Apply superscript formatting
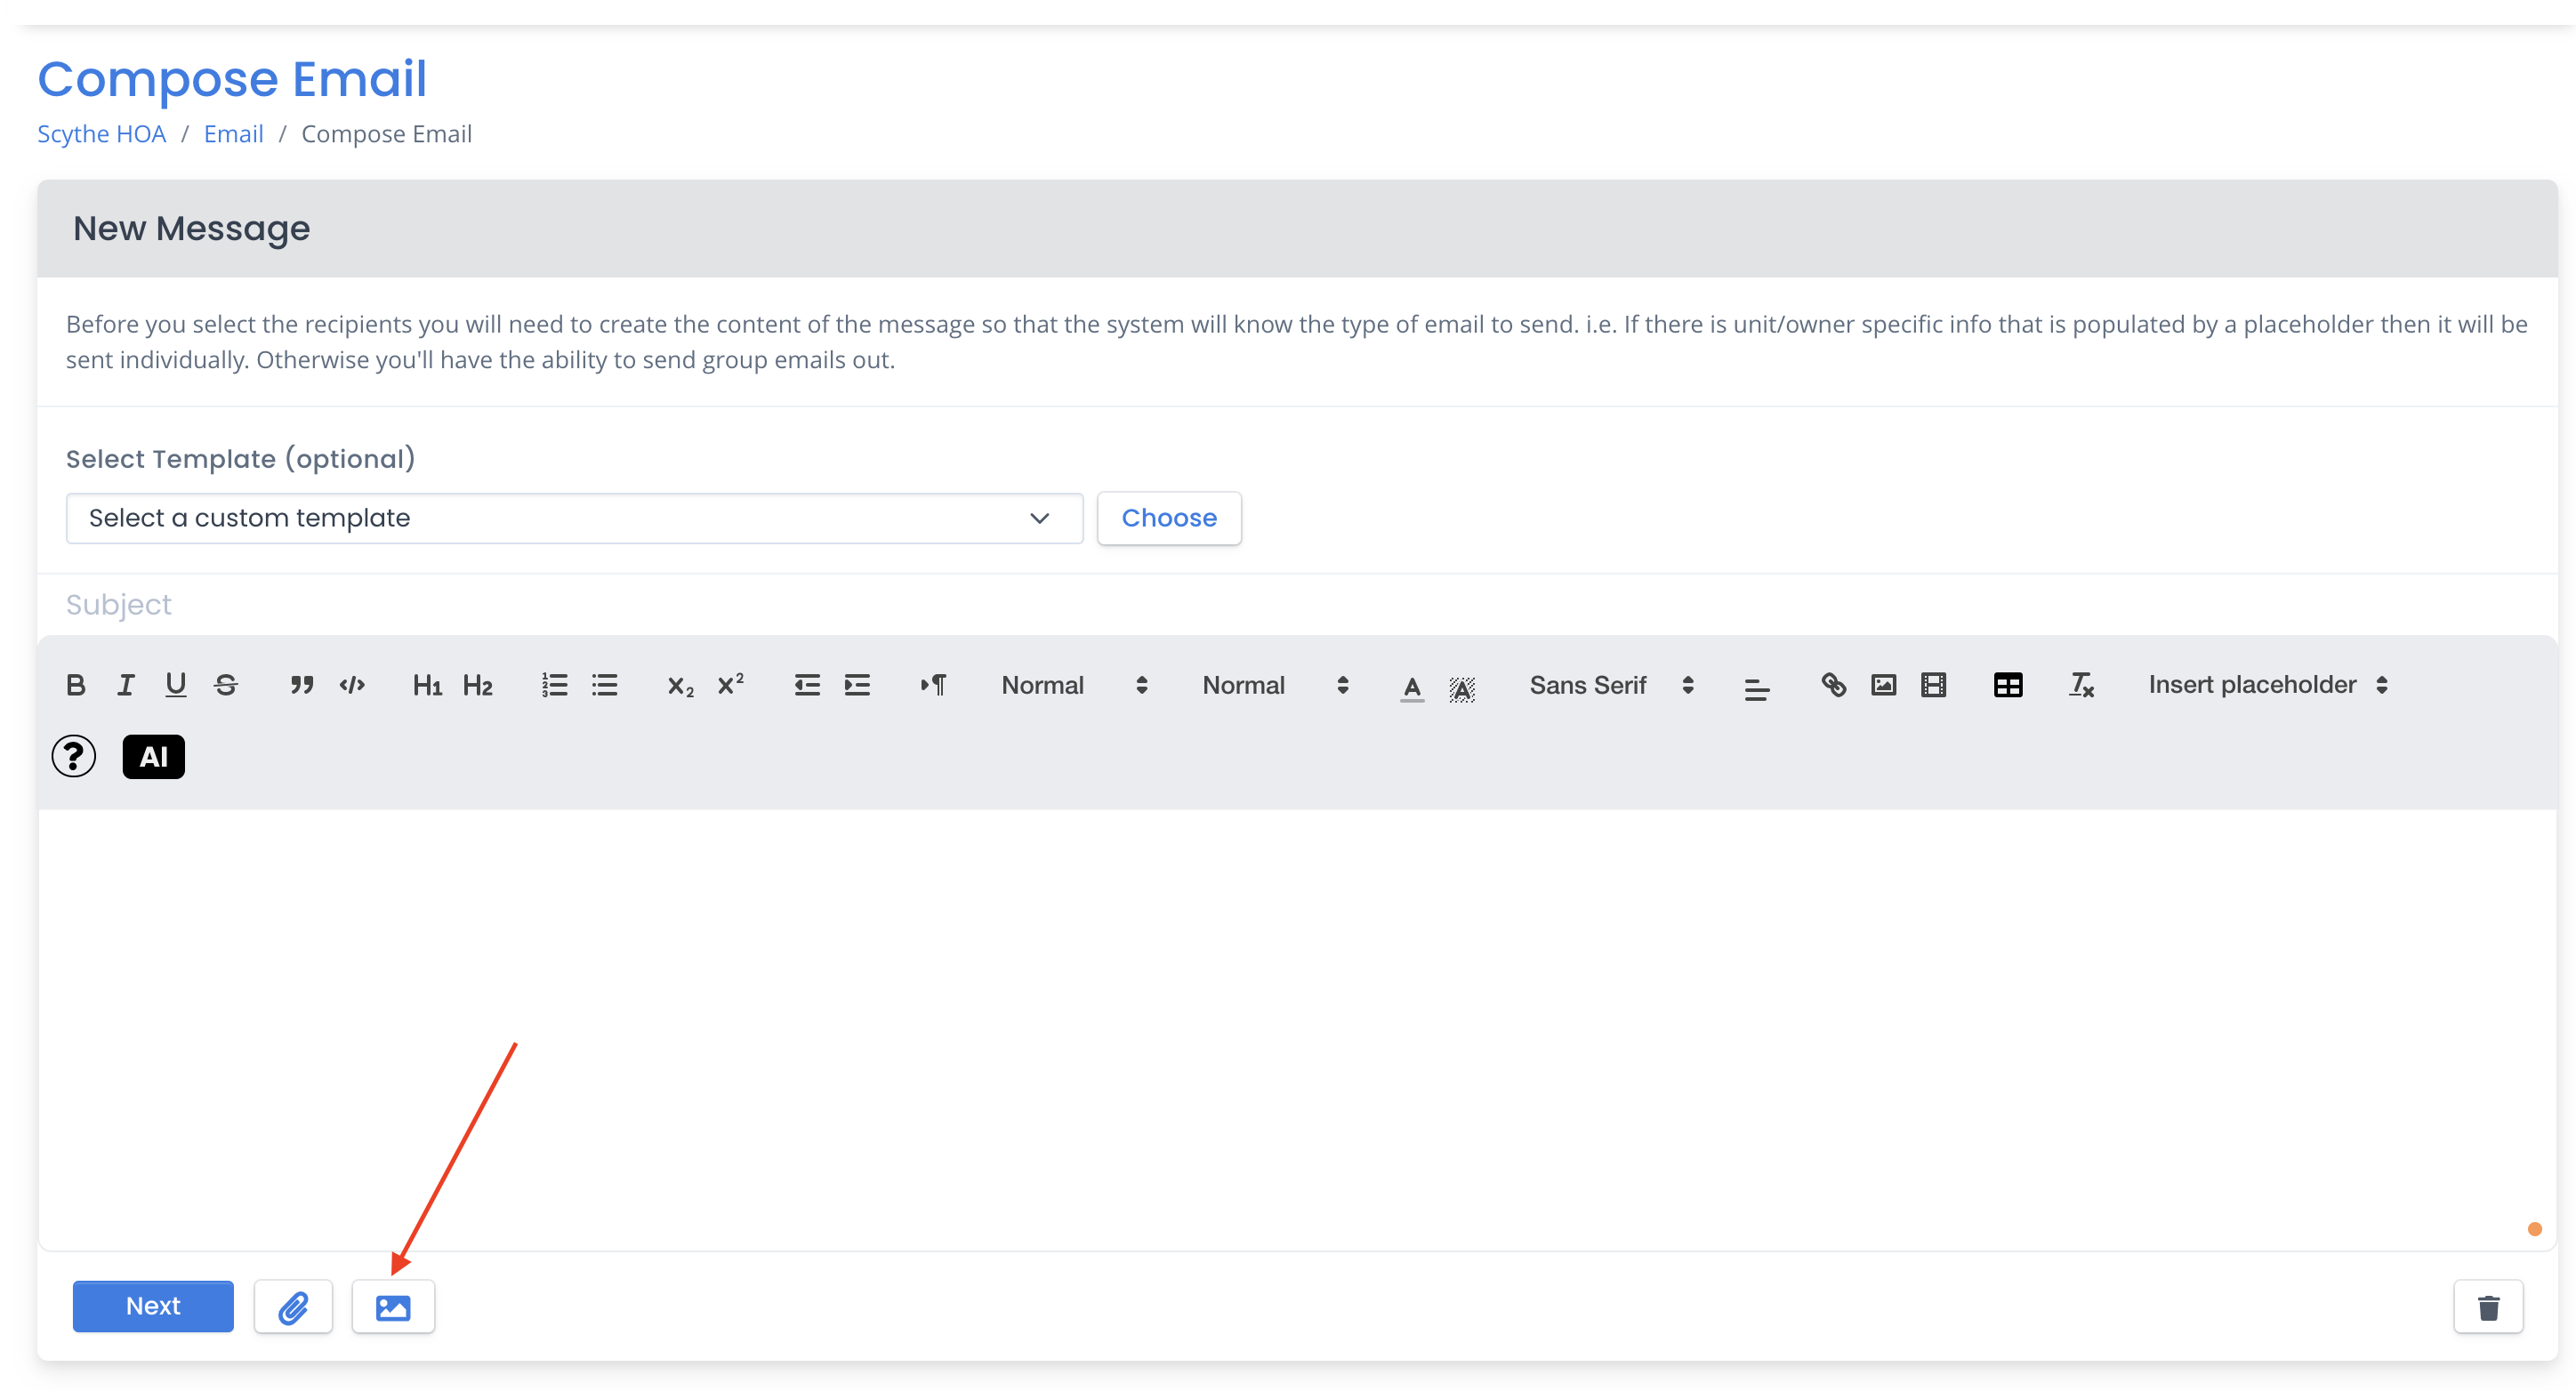 [731, 685]
